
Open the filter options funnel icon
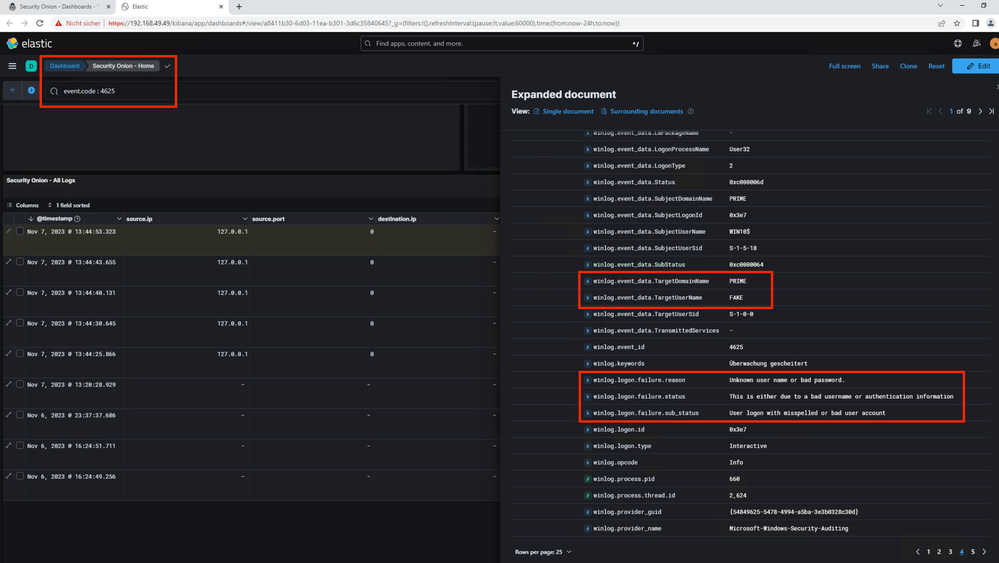[x=12, y=90]
